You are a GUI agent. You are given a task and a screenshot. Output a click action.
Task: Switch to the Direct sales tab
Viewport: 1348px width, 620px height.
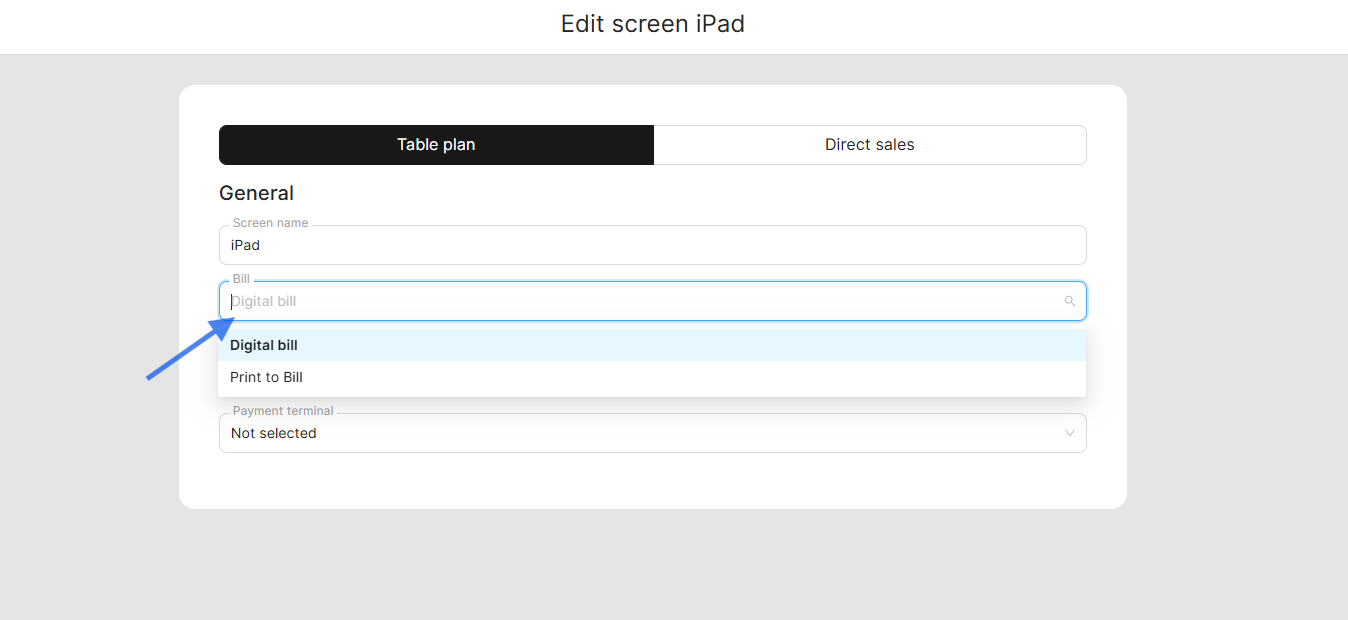(869, 145)
